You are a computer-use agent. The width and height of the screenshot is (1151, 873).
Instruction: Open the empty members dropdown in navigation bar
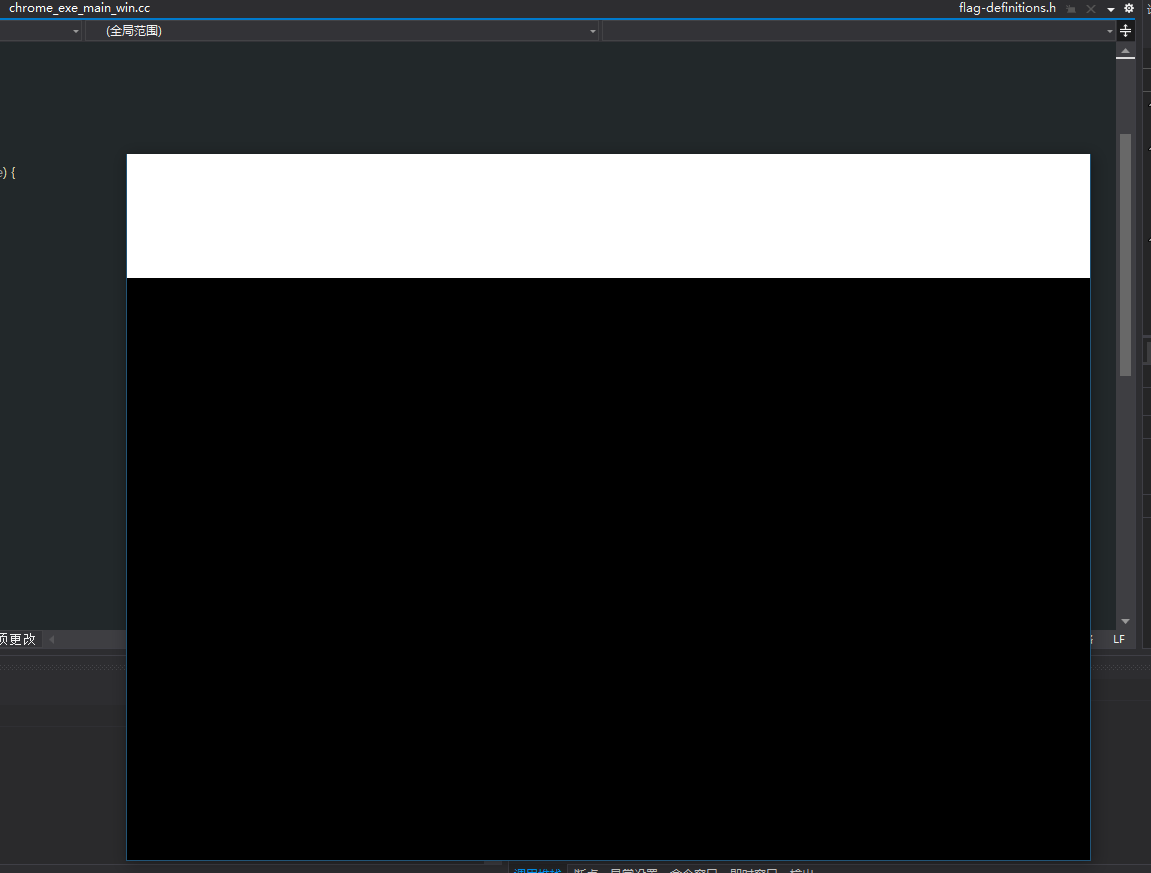[x=858, y=31]
